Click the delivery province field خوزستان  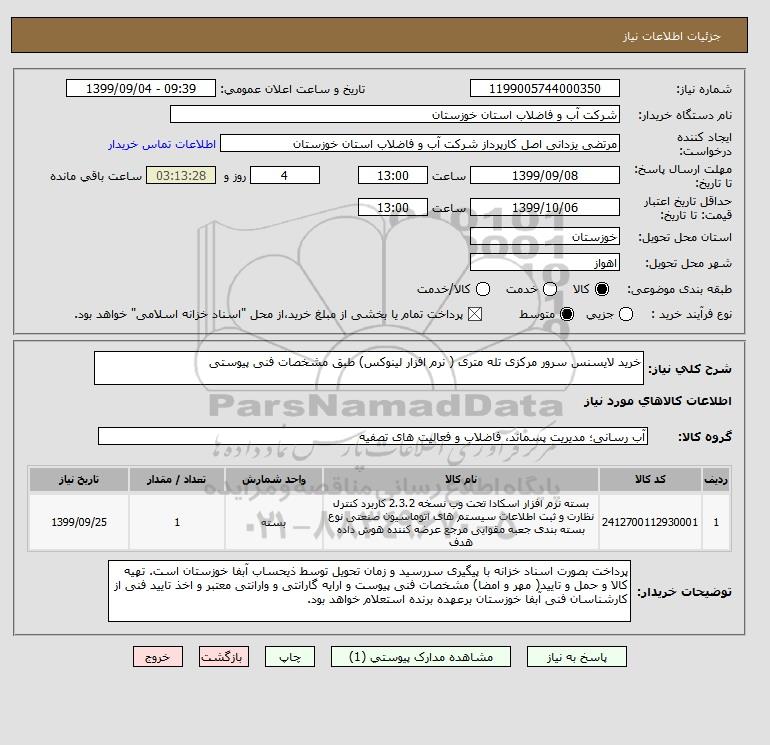click(x=545, y=237)
